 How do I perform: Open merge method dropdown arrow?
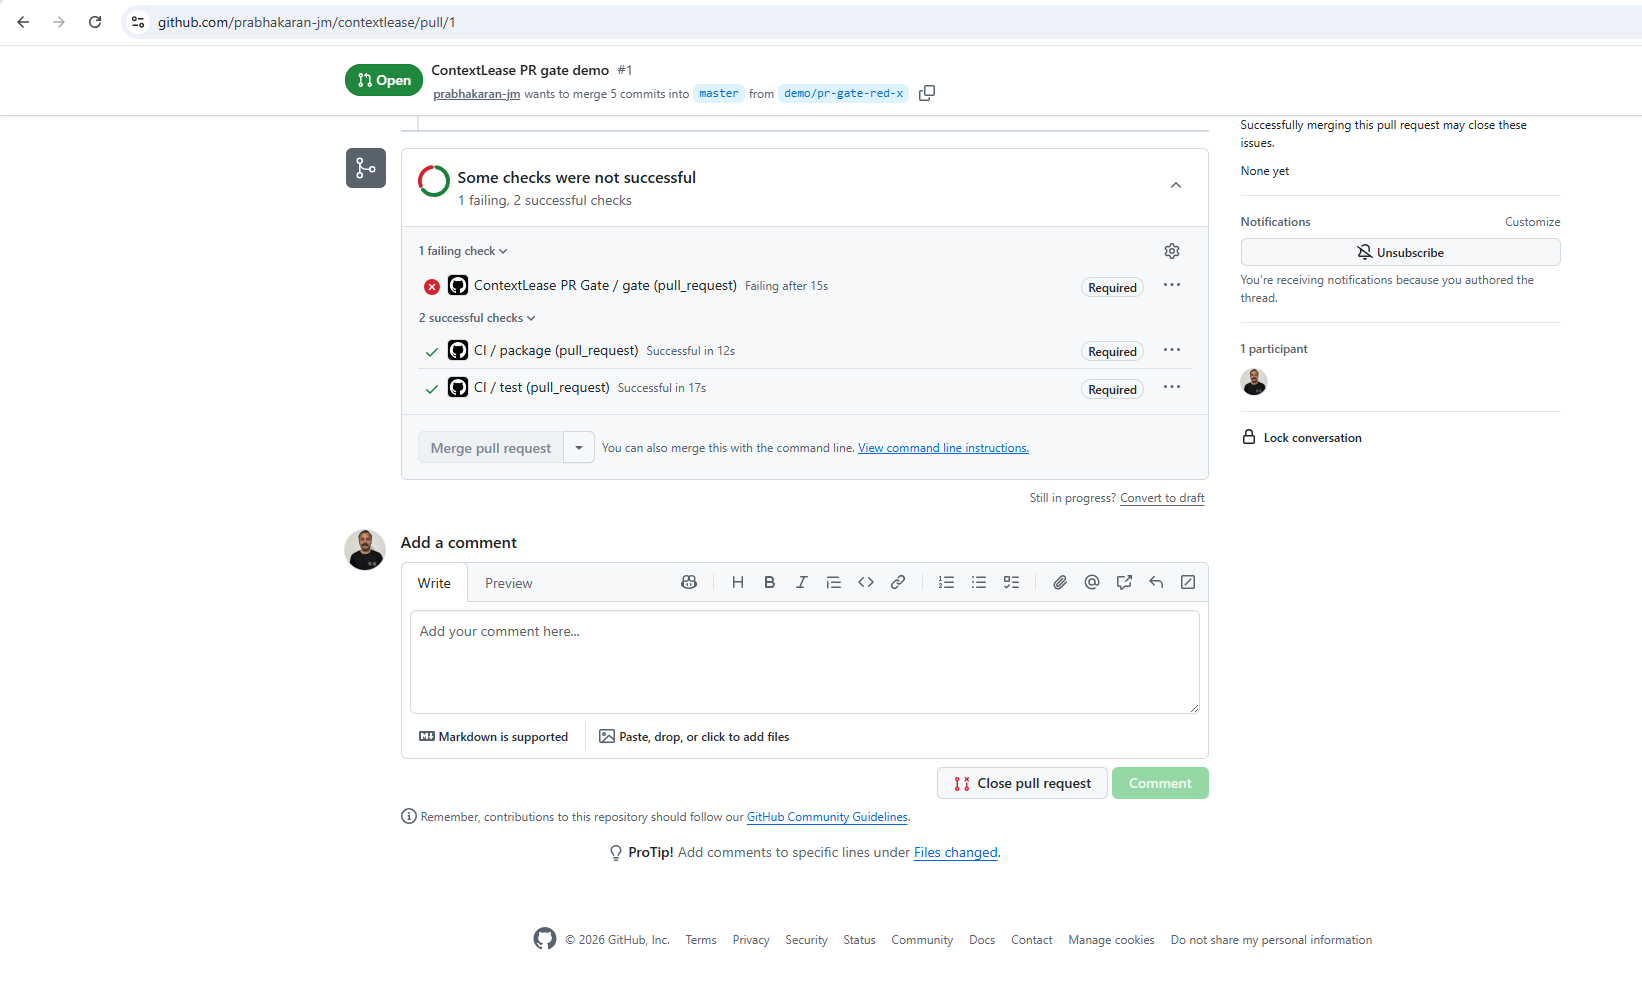click(579, 448)
